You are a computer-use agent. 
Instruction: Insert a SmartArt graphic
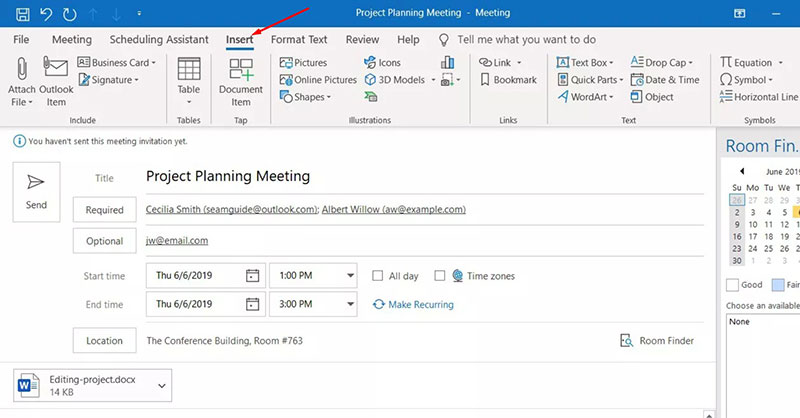(371, 96)
